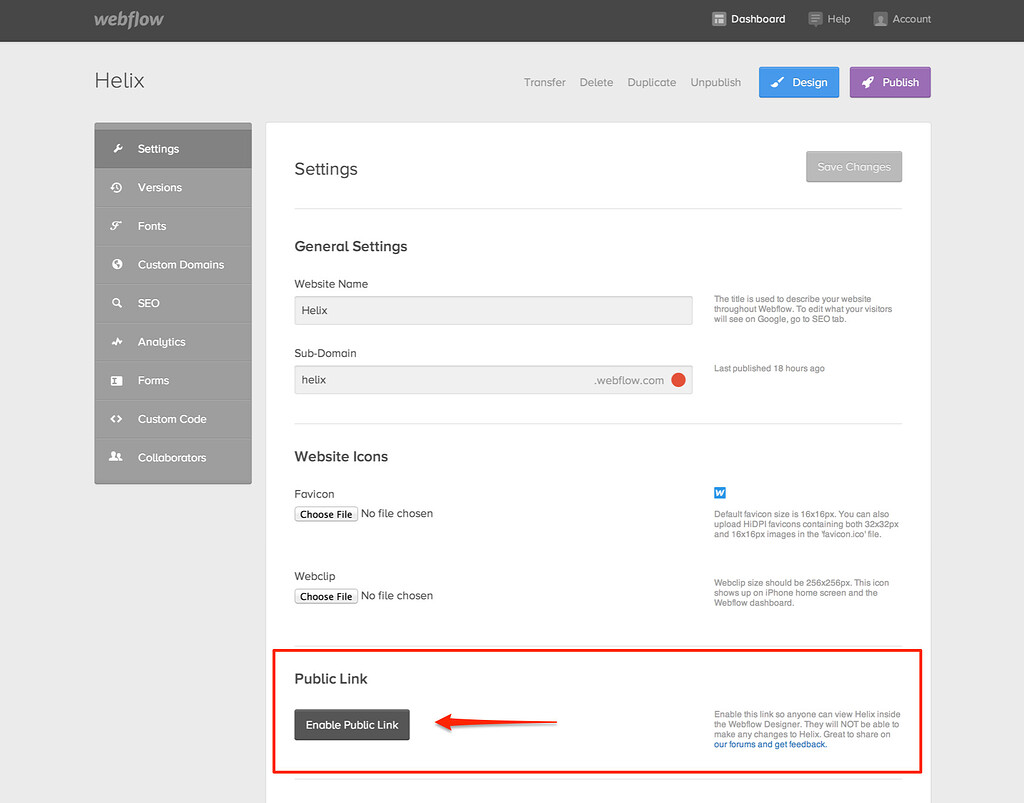Click the Website Name input field

click(493, 311)
